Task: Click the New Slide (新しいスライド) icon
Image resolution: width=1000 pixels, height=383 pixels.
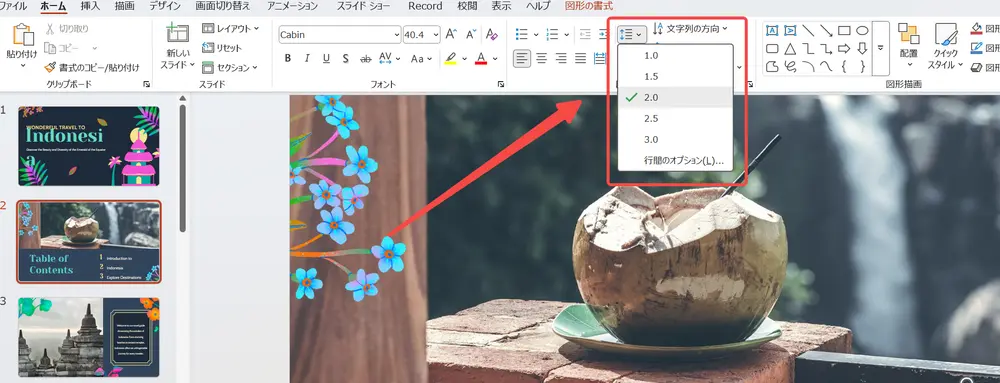Action: (177, 34)
